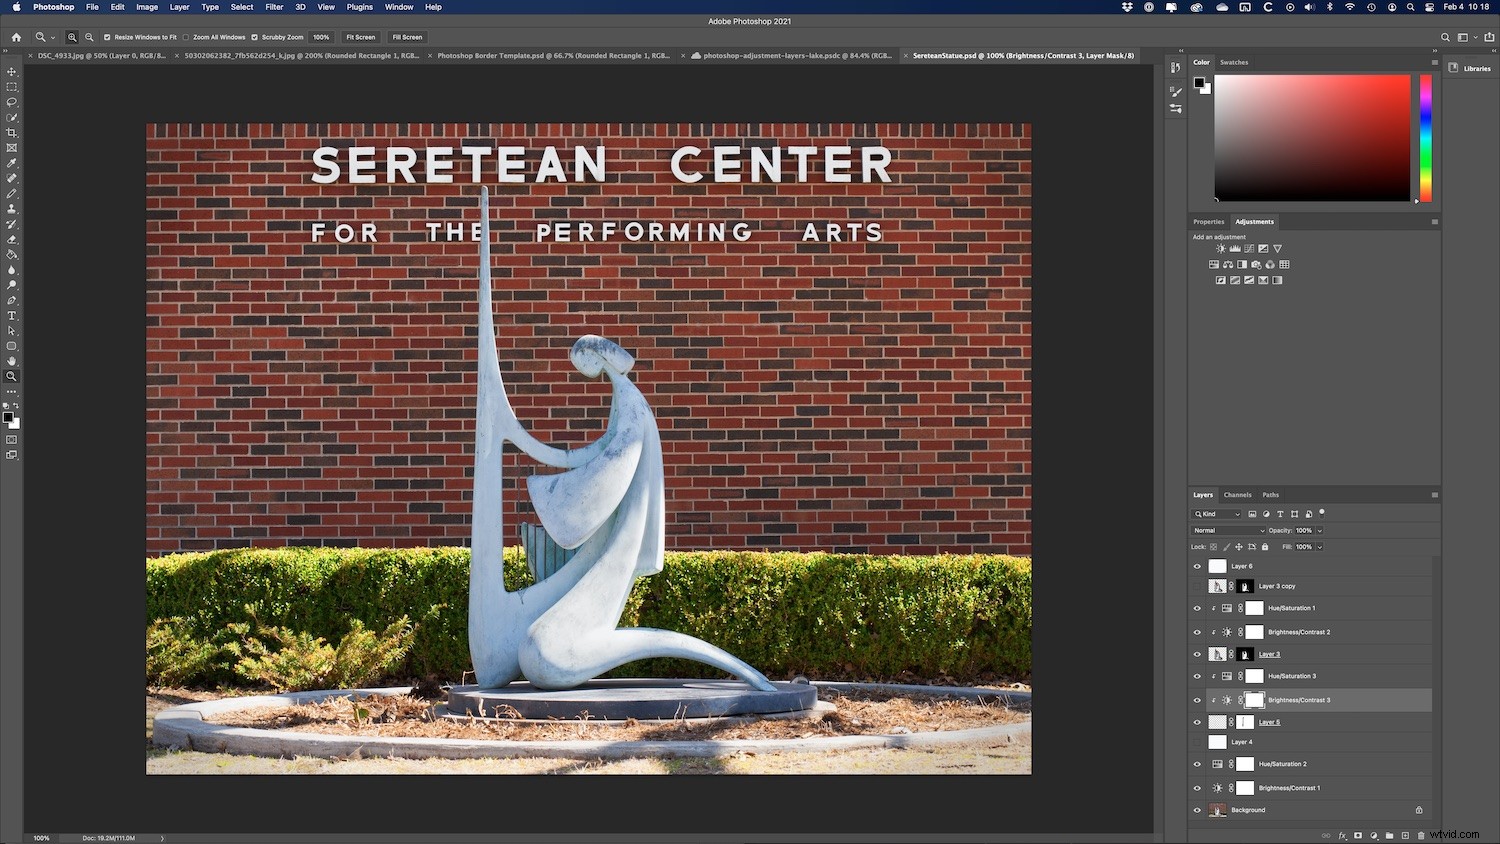Open the Add layer mask icon

pos(1358,835)
